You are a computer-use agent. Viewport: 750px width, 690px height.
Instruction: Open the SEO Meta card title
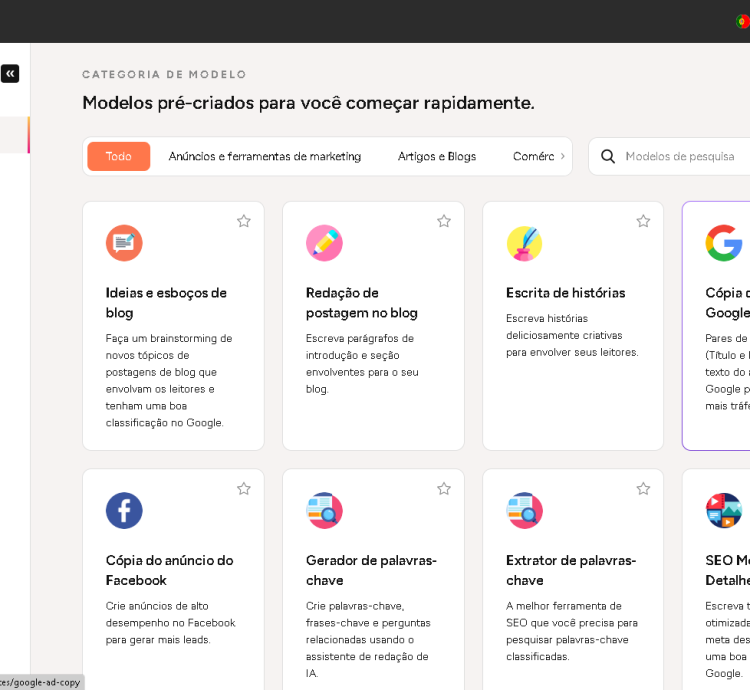point(728,570)
